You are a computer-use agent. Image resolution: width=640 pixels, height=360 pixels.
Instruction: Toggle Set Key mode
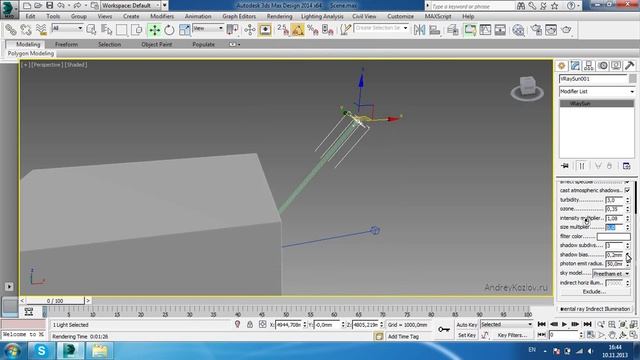[x=467, y=335]
